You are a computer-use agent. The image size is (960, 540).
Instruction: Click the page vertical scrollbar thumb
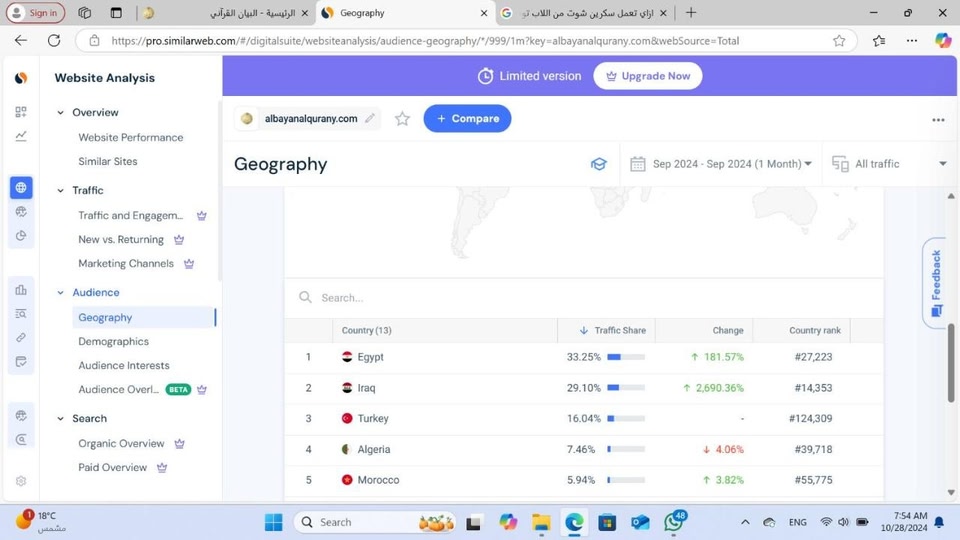tap(951, 363)
